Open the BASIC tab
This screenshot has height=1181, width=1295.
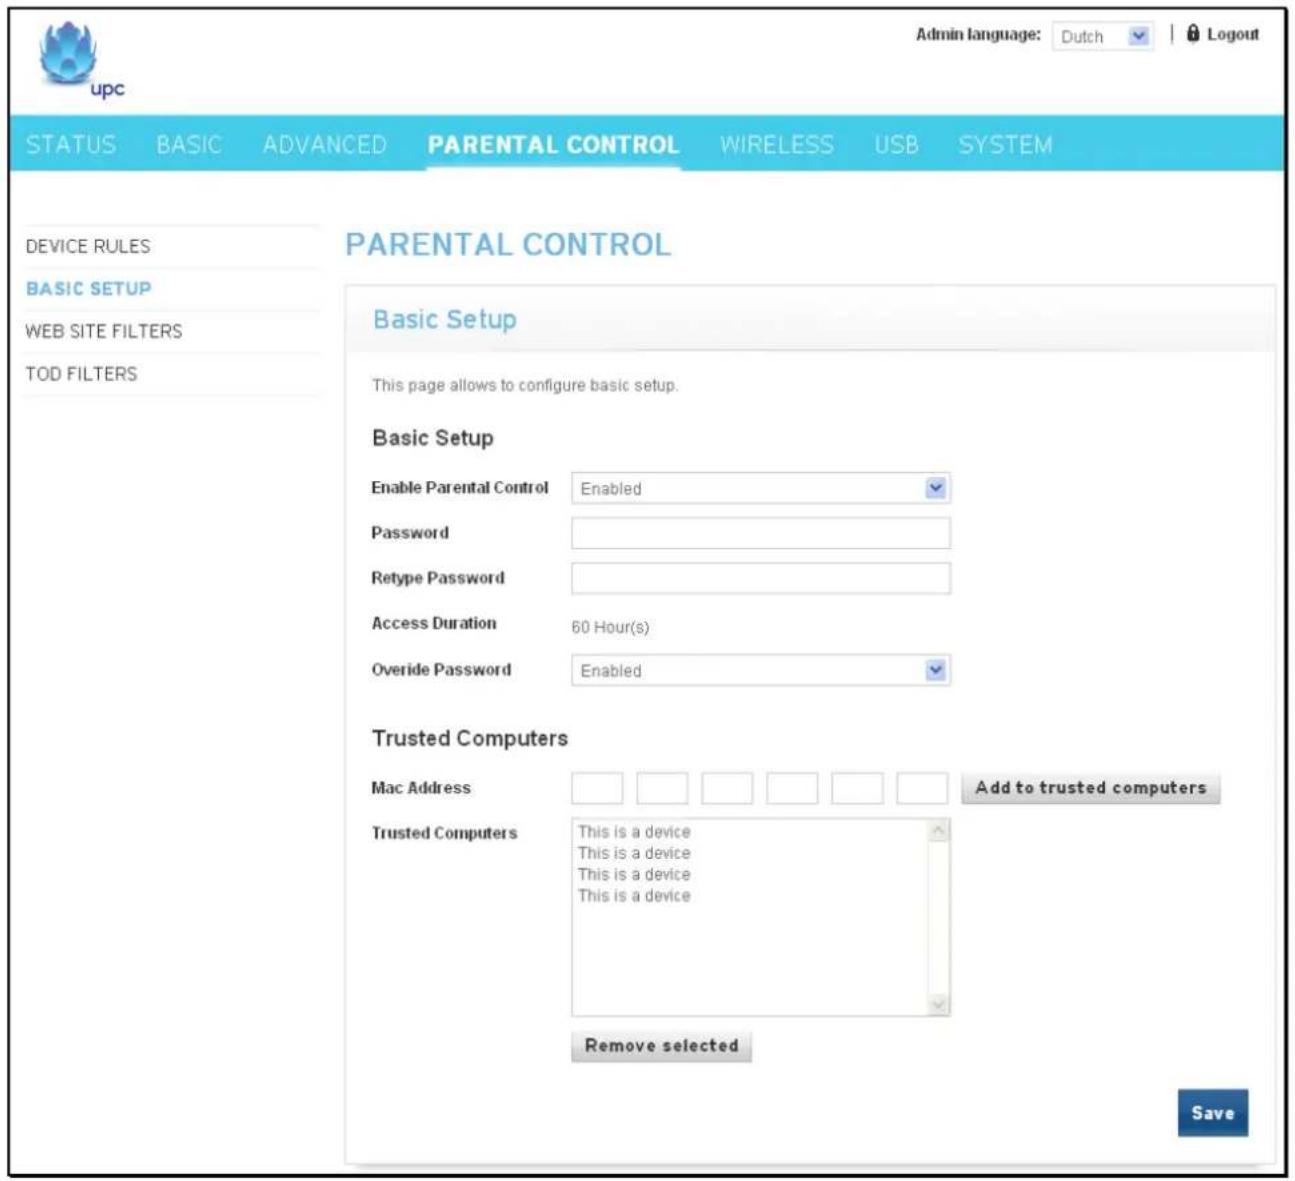click(189, 144)
